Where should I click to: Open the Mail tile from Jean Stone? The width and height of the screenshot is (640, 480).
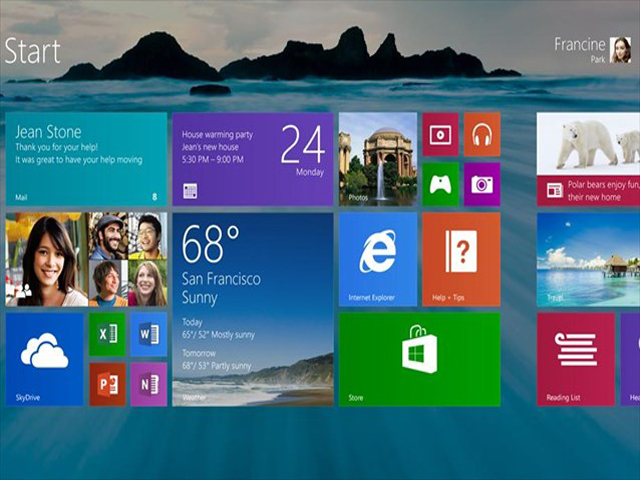(x=86, y=159)
